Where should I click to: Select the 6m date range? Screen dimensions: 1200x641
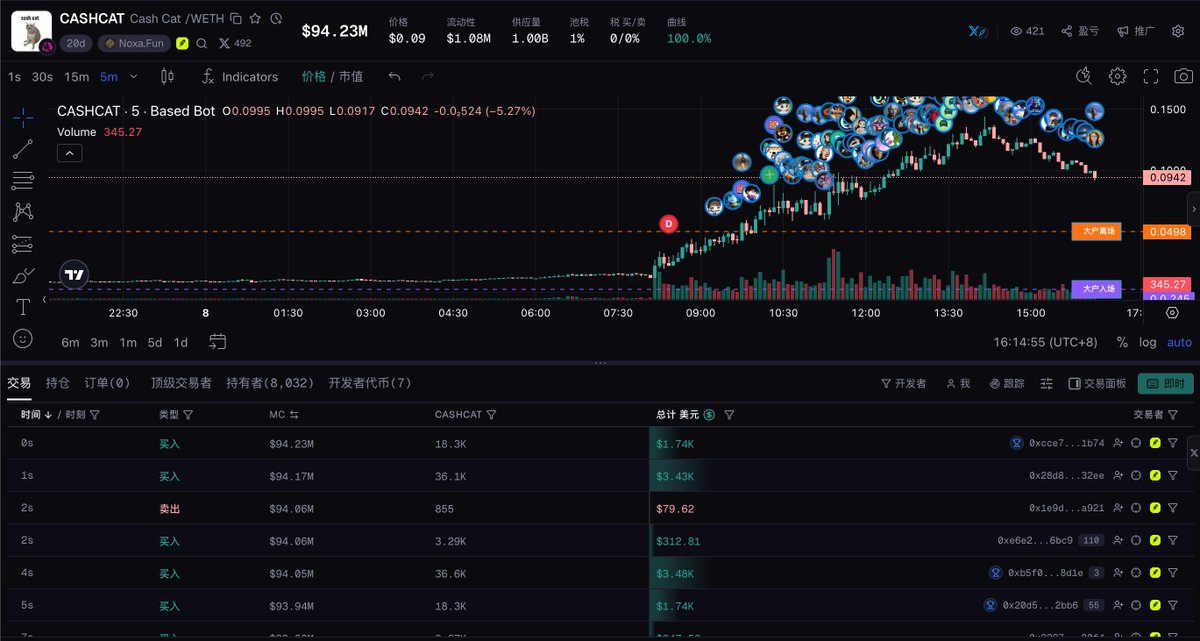tap(70, 342)
